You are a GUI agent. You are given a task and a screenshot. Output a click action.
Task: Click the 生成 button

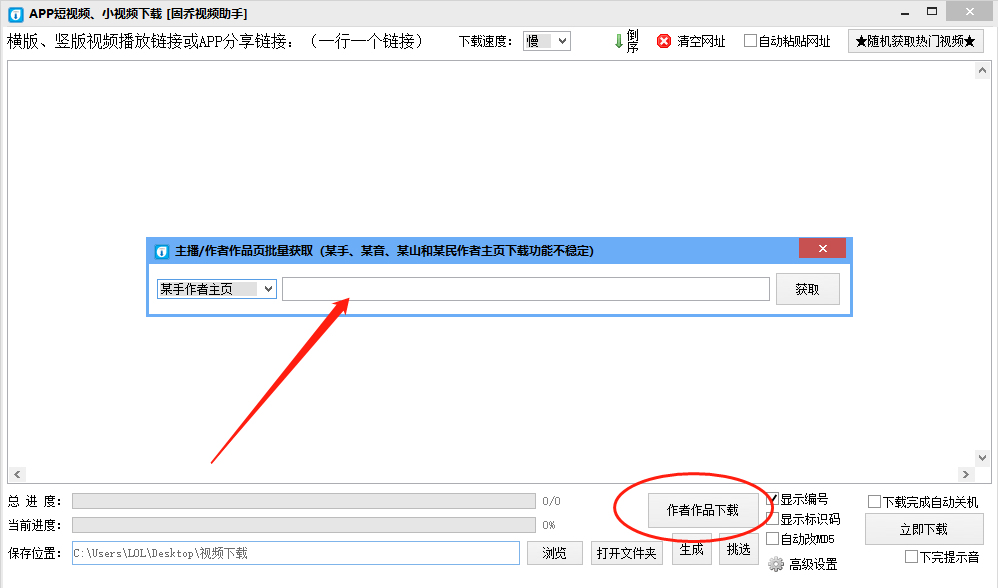tap(691, 552)
